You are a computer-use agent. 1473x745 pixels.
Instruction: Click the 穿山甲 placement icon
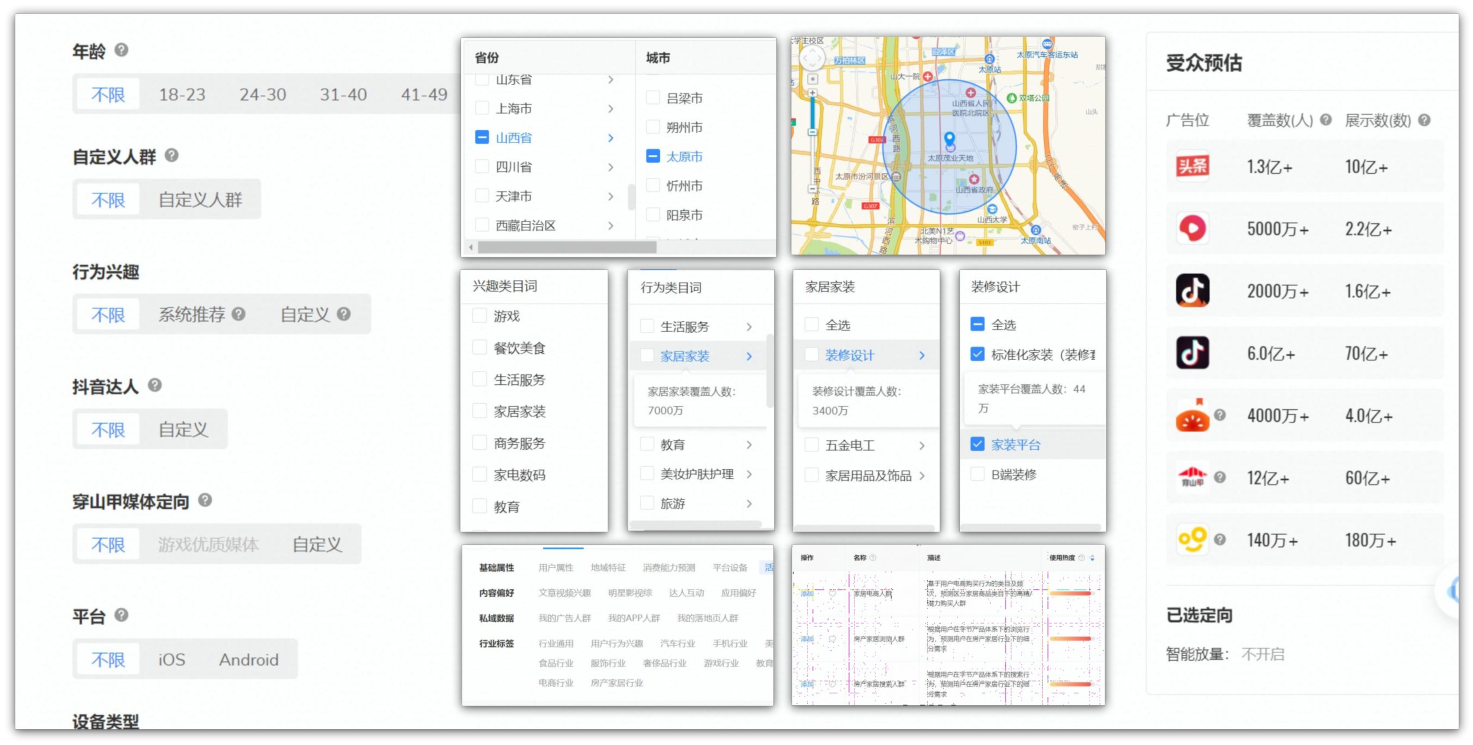click(1192, 477)
